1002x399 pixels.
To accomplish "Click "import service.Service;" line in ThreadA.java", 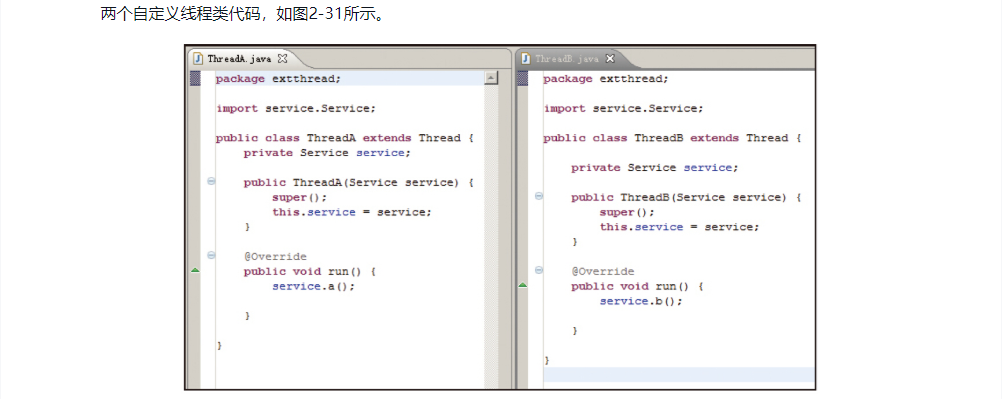I will pyautogui.click(x=296, y=108).
